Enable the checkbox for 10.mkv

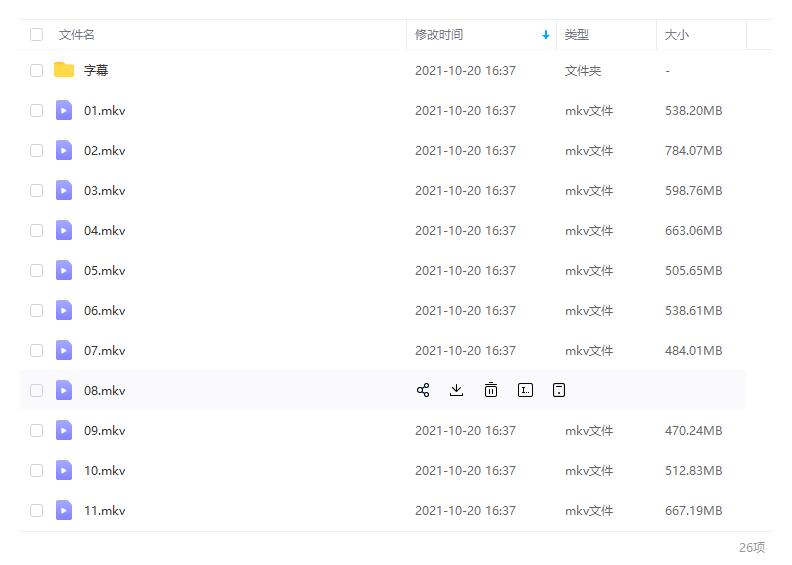click(x=36, y=470)
